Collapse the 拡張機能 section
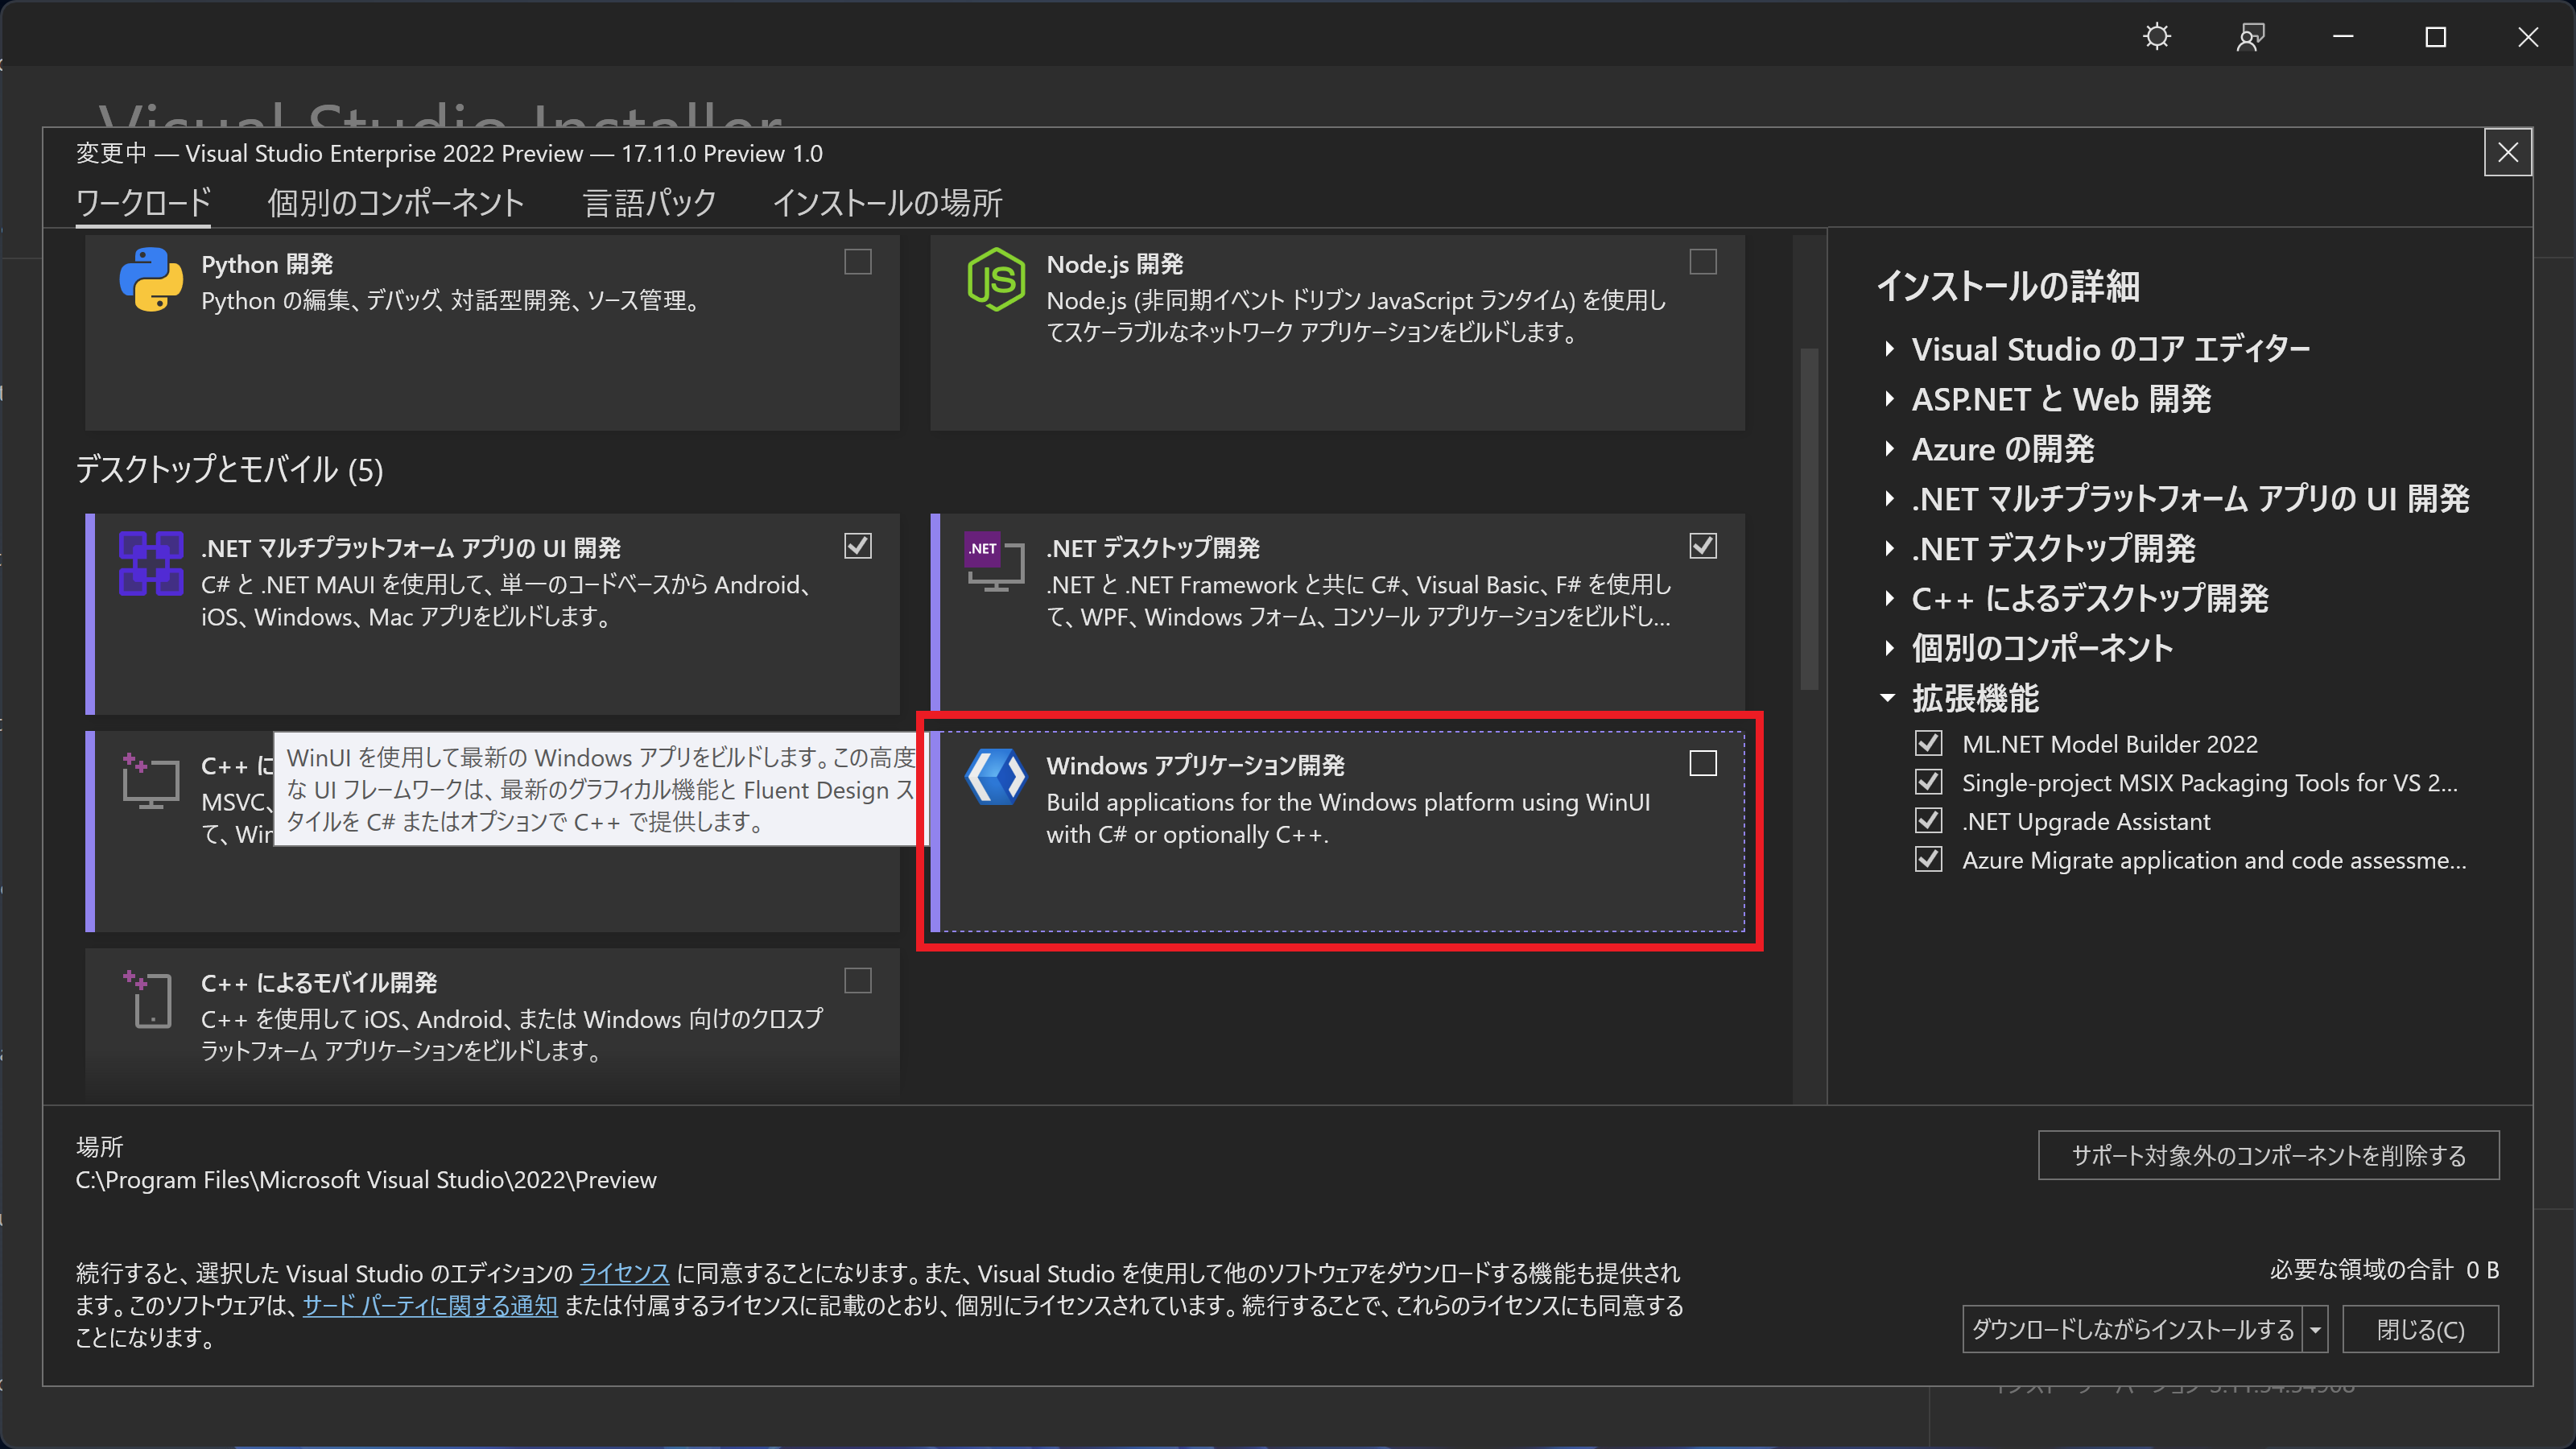2576x1449 pixels. pos(1888,698)
